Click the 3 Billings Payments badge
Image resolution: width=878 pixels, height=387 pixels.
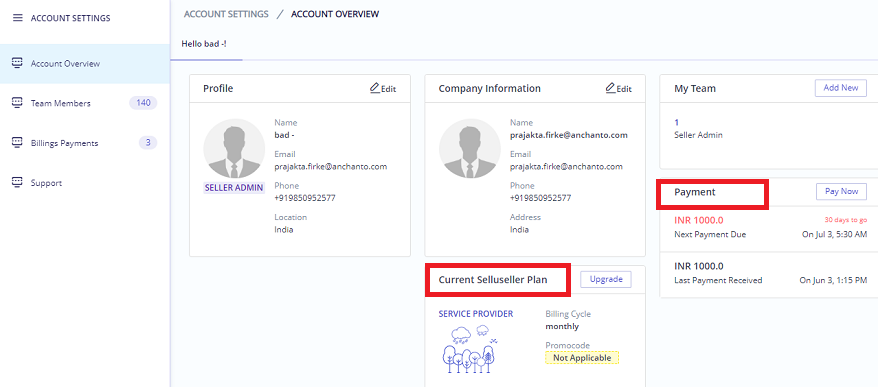point(148,143)
